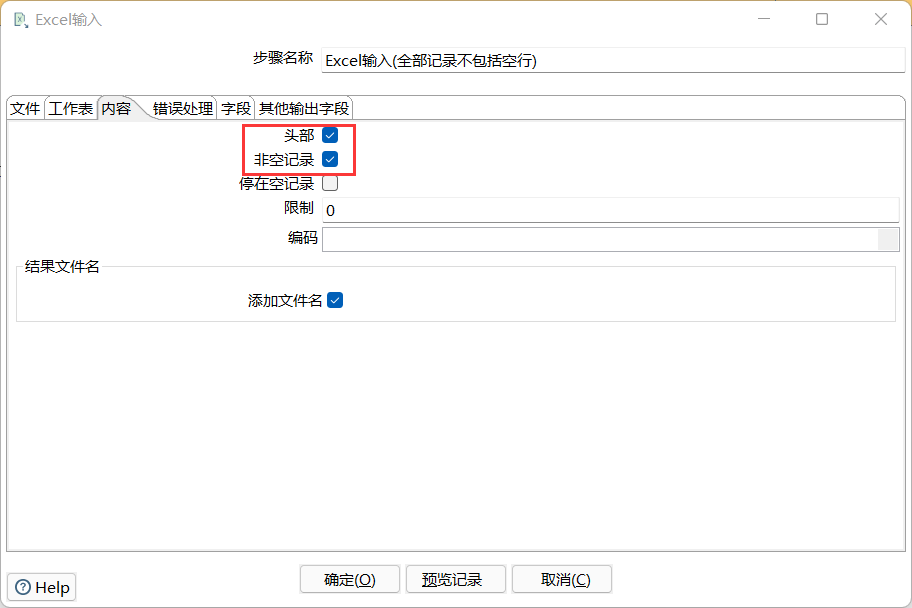Switch to the 字段 tab
Image resolution: width=912 pixels, height=608 pixels.
[x=234, y=107]
